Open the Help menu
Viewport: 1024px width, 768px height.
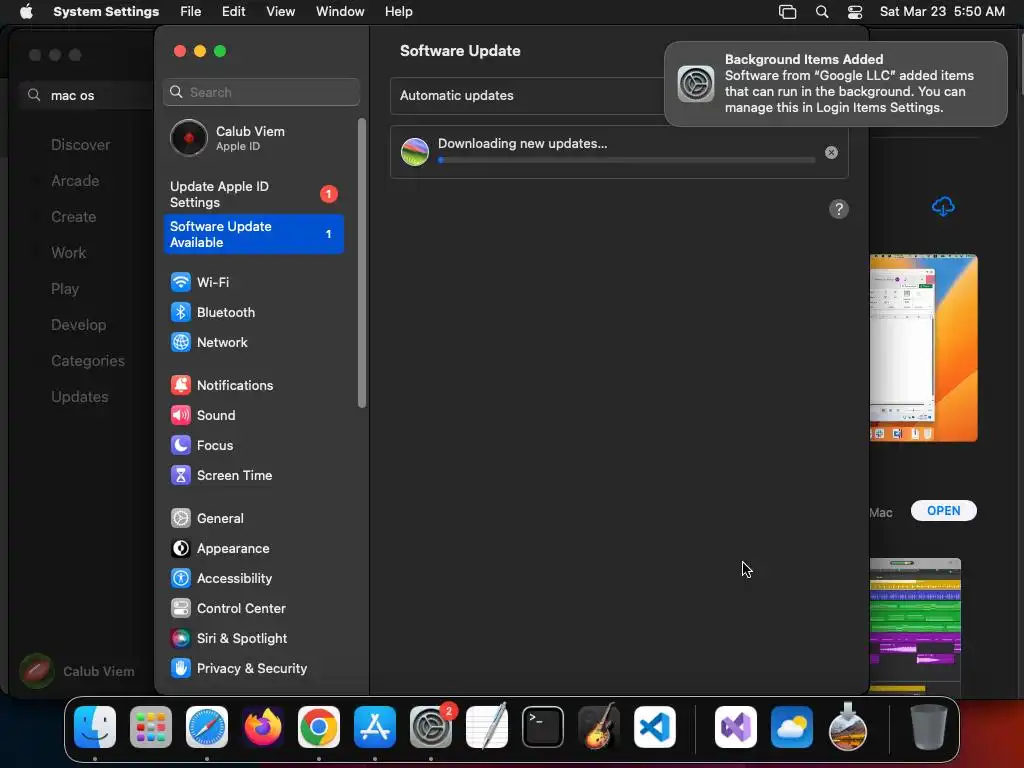398,11
